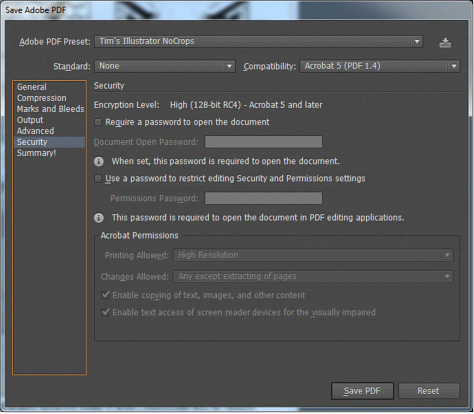Viewport: 474px width, 414px height.
Task: Click info icon beside document open password note
Action: pyautogui.click(x=98, y=161)
